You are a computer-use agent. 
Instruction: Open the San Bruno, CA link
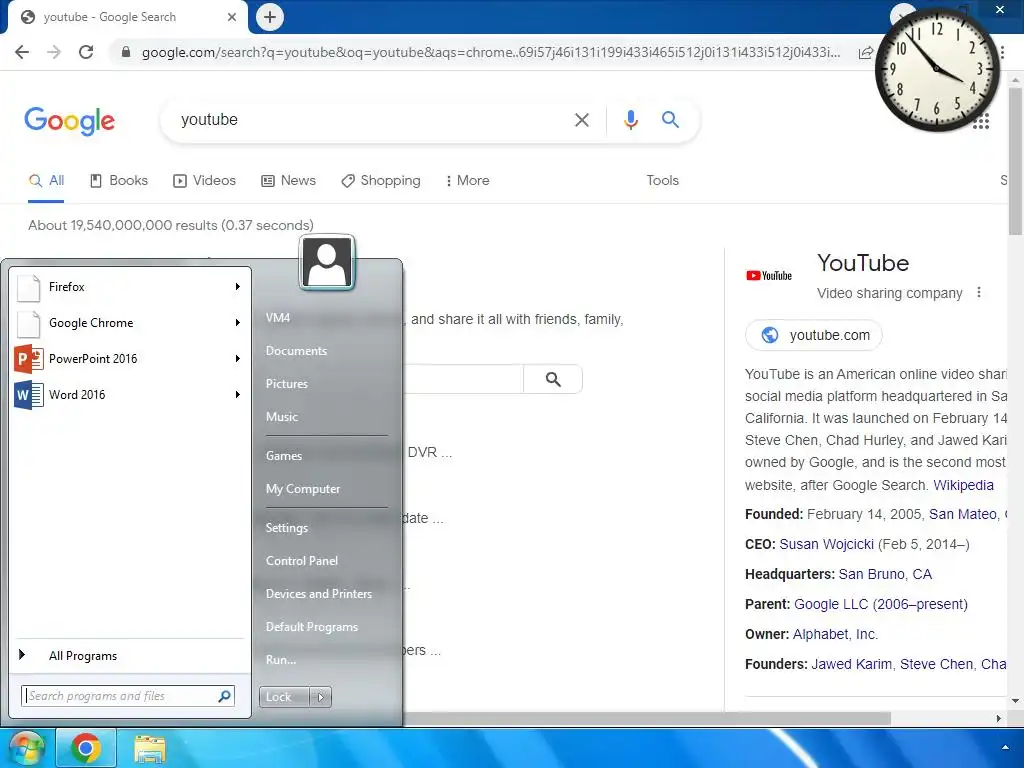tap(885, 574)
